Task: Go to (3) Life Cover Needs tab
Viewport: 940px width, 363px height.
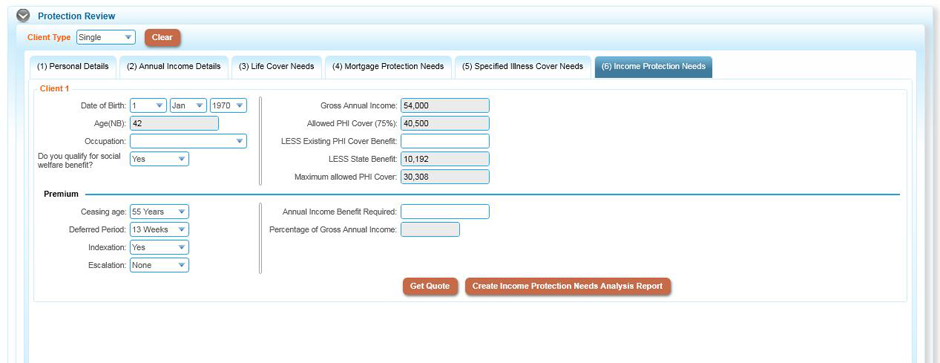Action: tap(276, 66)
